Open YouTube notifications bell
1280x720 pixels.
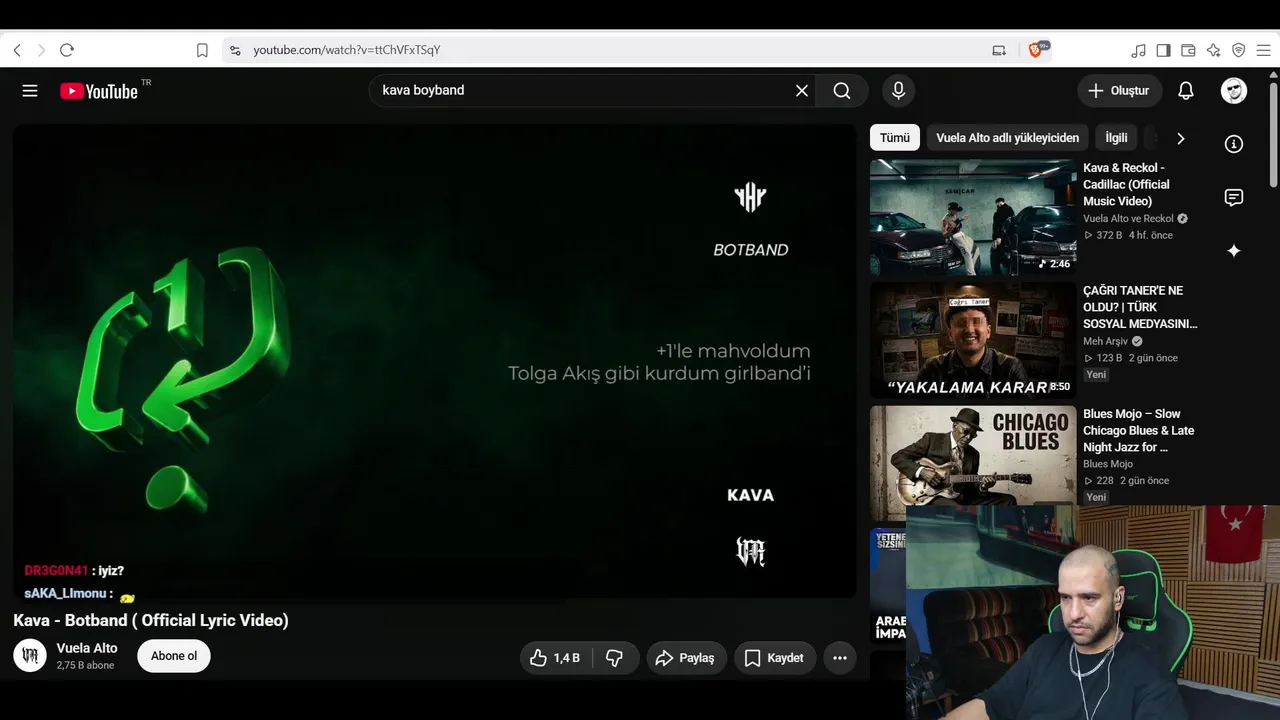tap(1186, 91)
